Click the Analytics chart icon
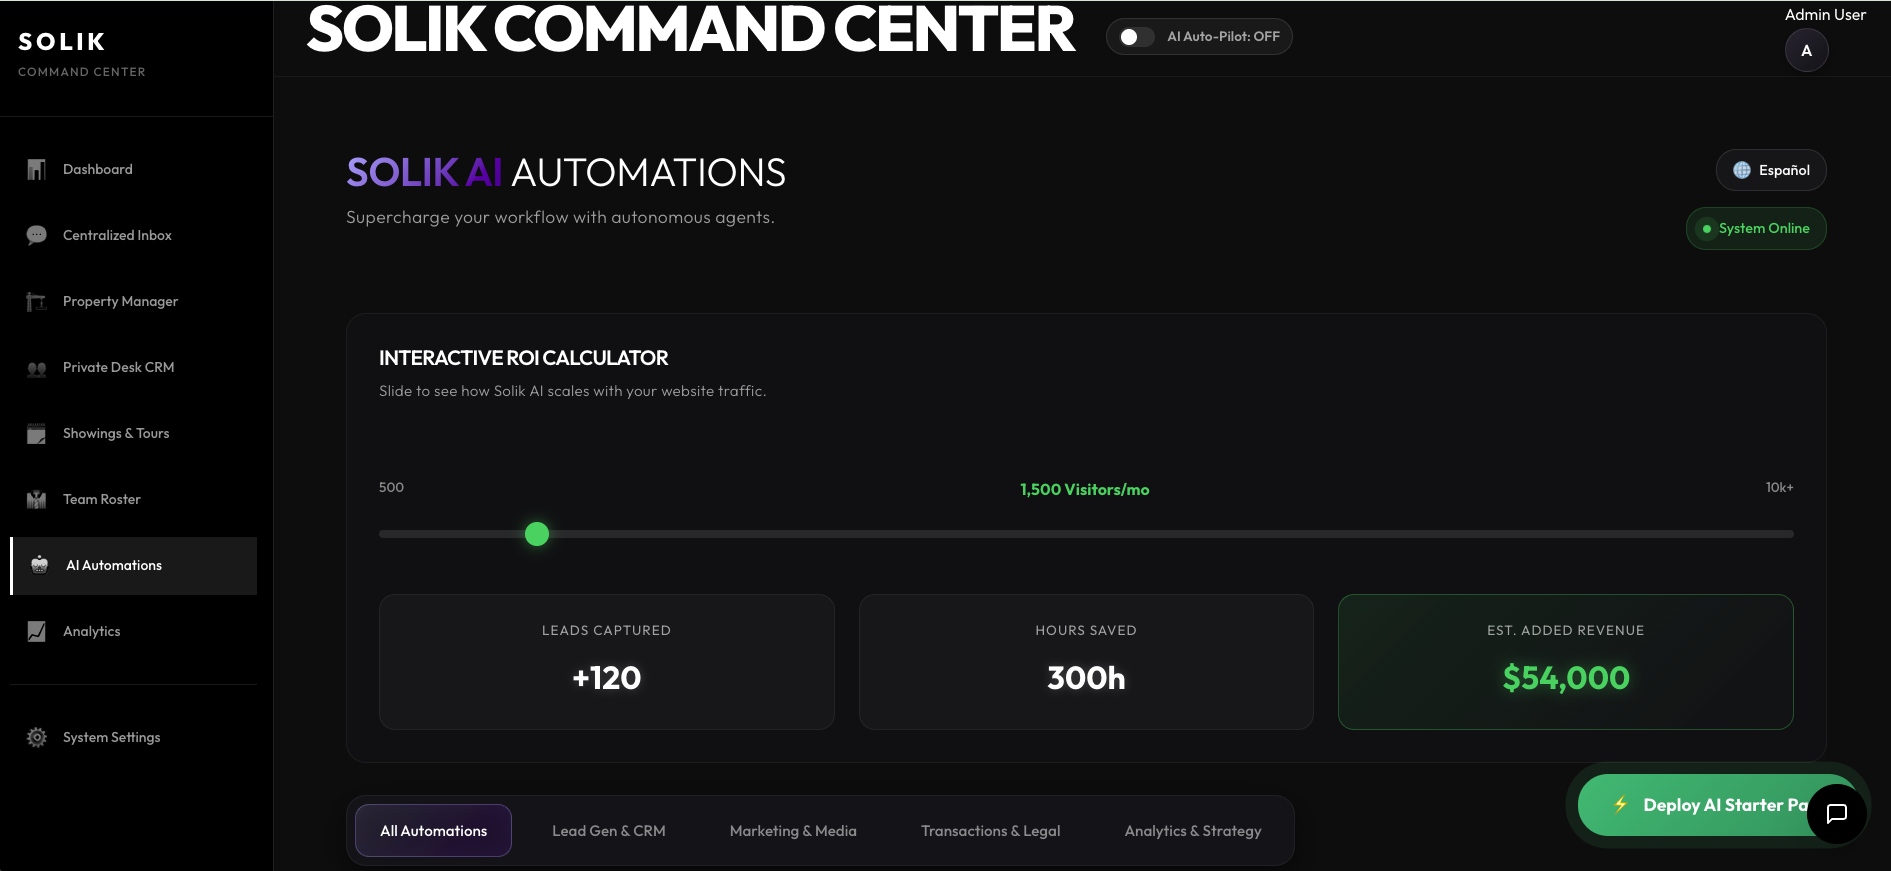Viewport: 1891px width, 871px height. pyautogui.click(x=37, y=631)
